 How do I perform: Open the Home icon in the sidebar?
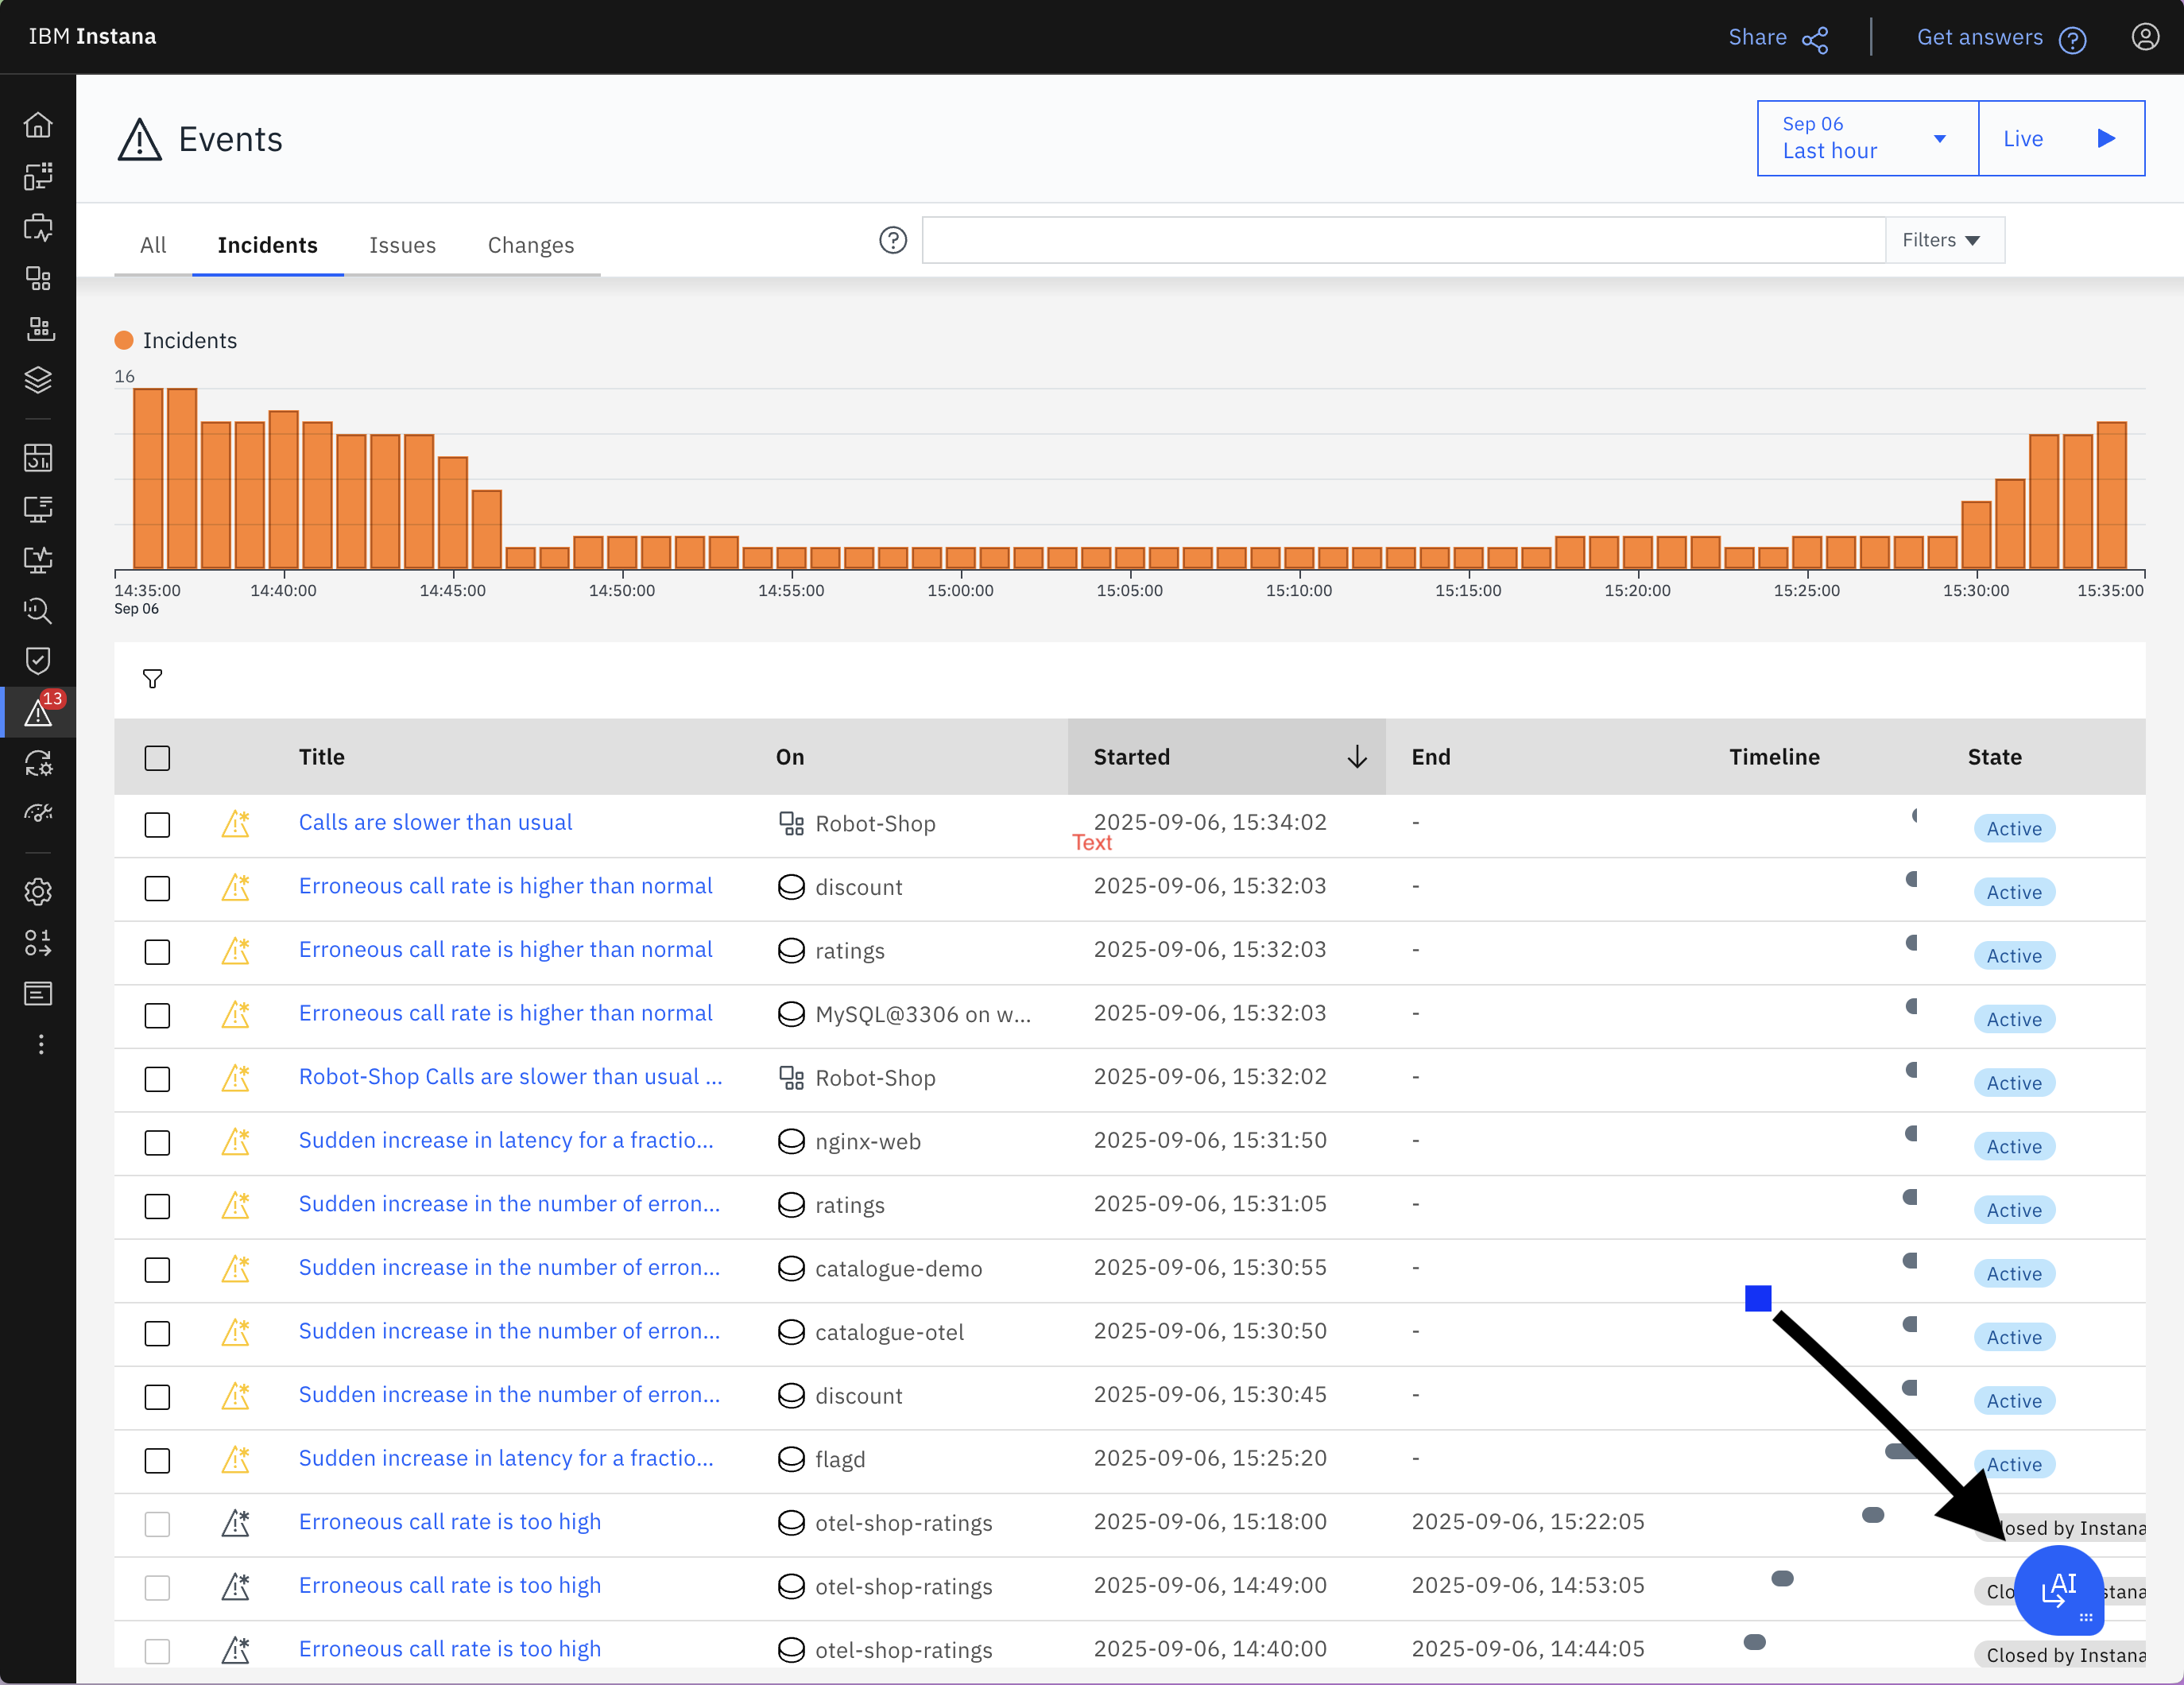(38, 125)
